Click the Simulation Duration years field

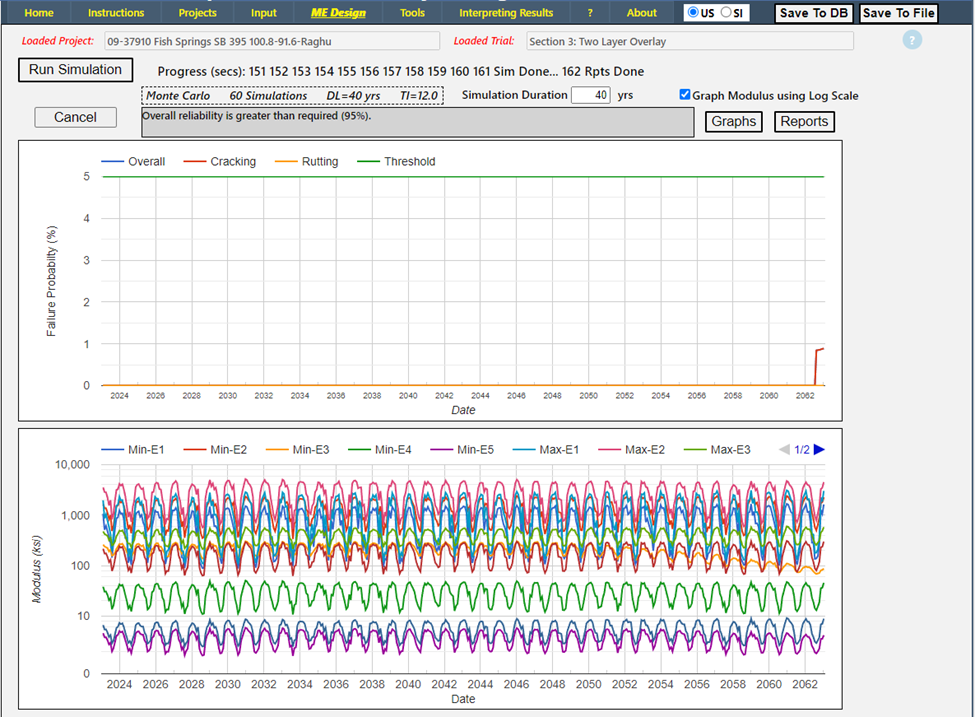click(590, 96)
